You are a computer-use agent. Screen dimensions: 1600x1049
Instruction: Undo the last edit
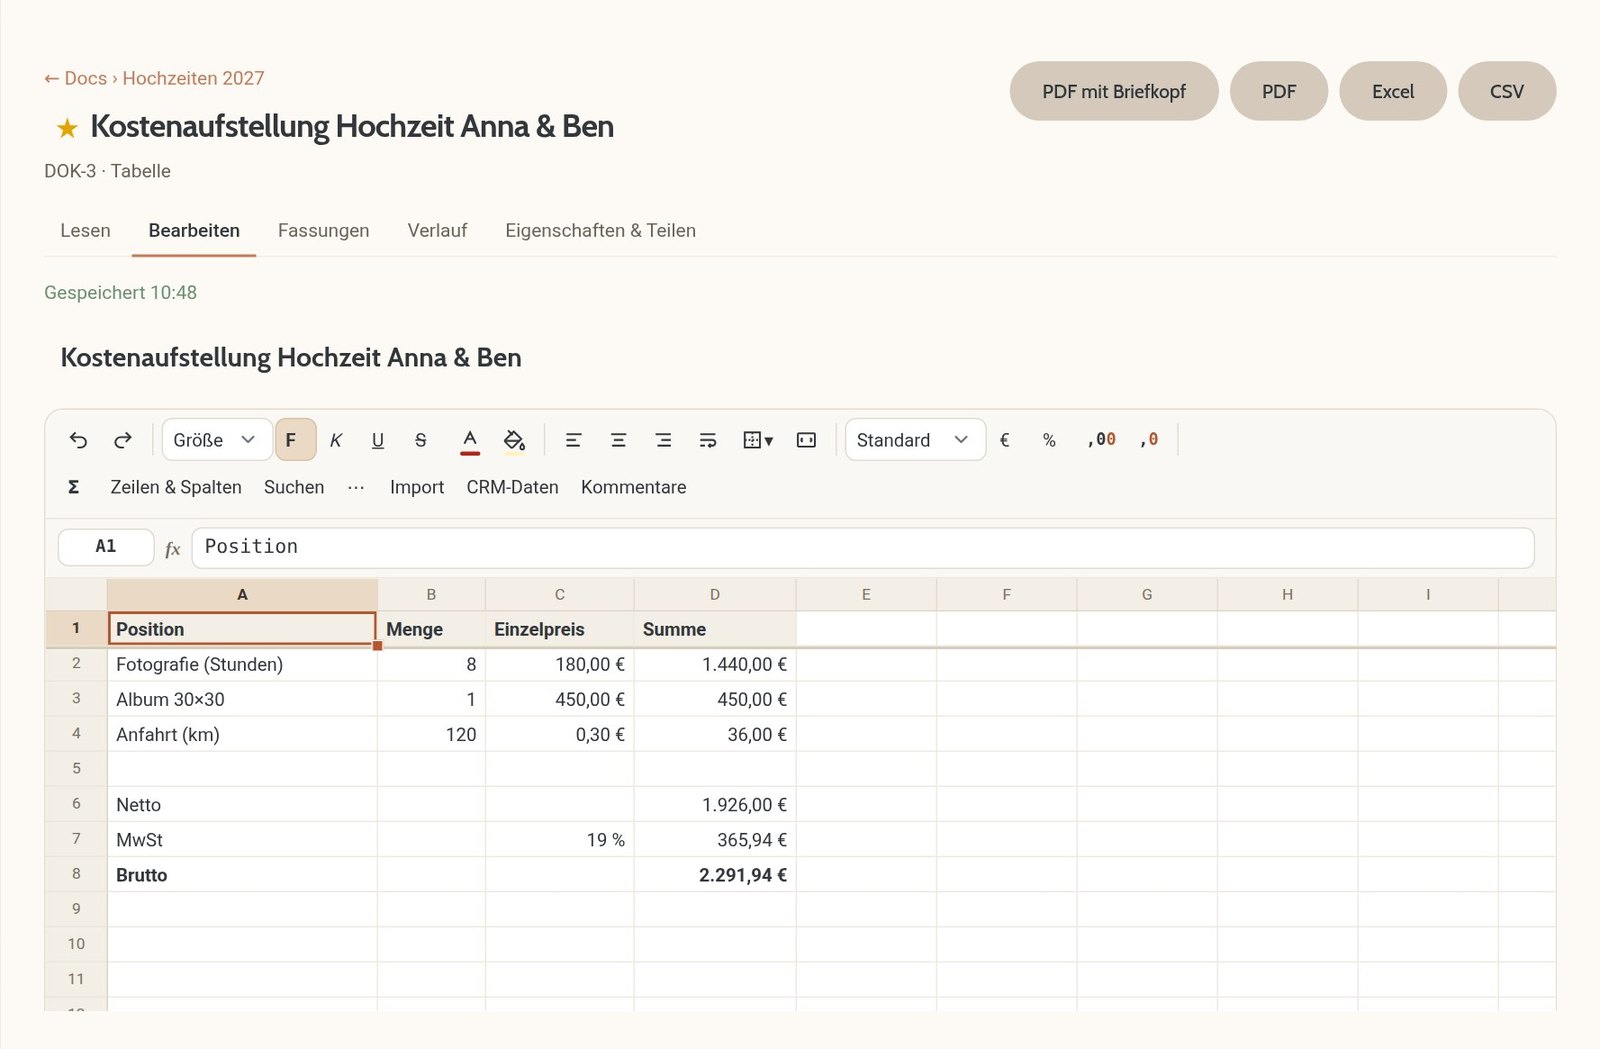pyautogui.click(x=78, y=440)
